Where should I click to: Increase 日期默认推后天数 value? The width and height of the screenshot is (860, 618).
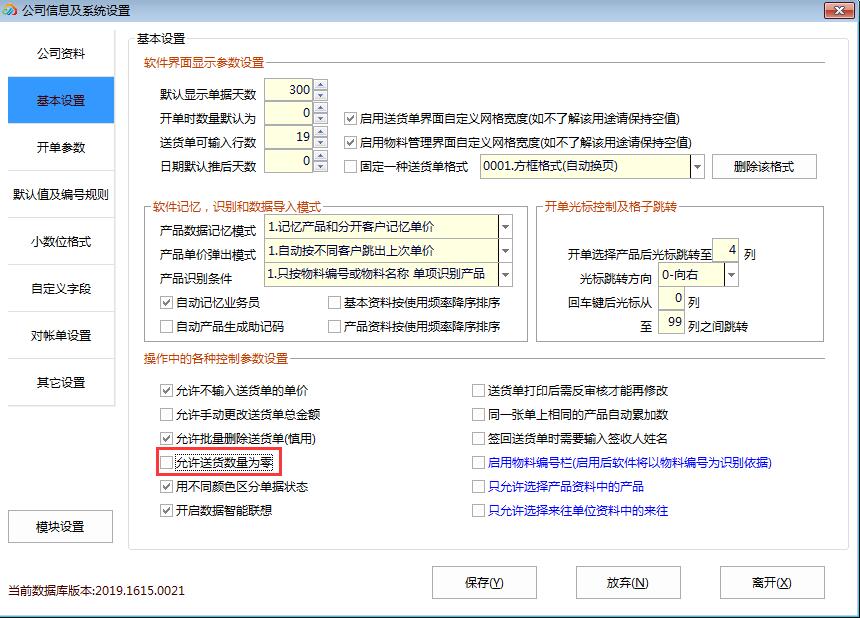[321, 156]
